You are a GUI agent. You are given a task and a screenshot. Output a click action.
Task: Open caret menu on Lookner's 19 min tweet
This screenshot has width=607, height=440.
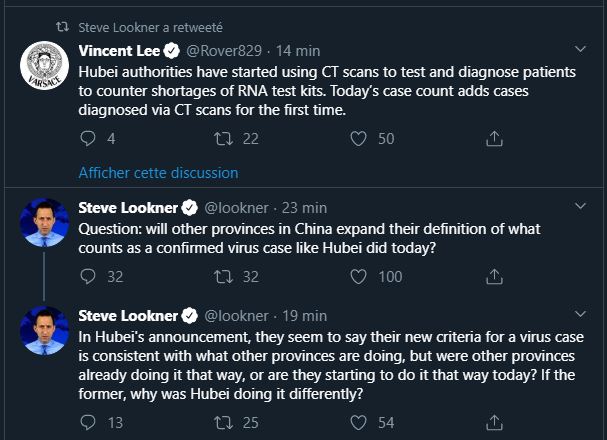pos(582,315)
